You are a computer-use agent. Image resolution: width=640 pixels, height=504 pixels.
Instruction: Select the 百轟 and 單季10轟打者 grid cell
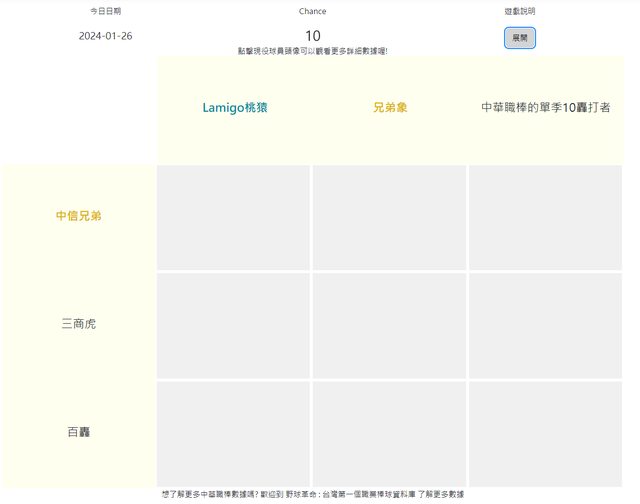click(x=546, y=433)
